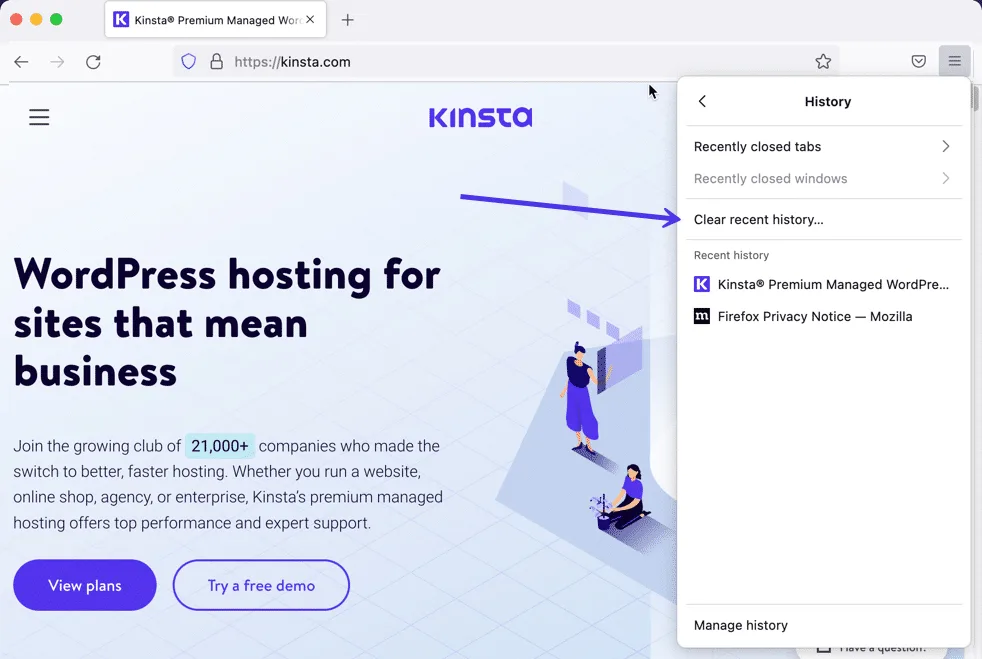Click the macOS yellow minimize button

coord(36,19)
